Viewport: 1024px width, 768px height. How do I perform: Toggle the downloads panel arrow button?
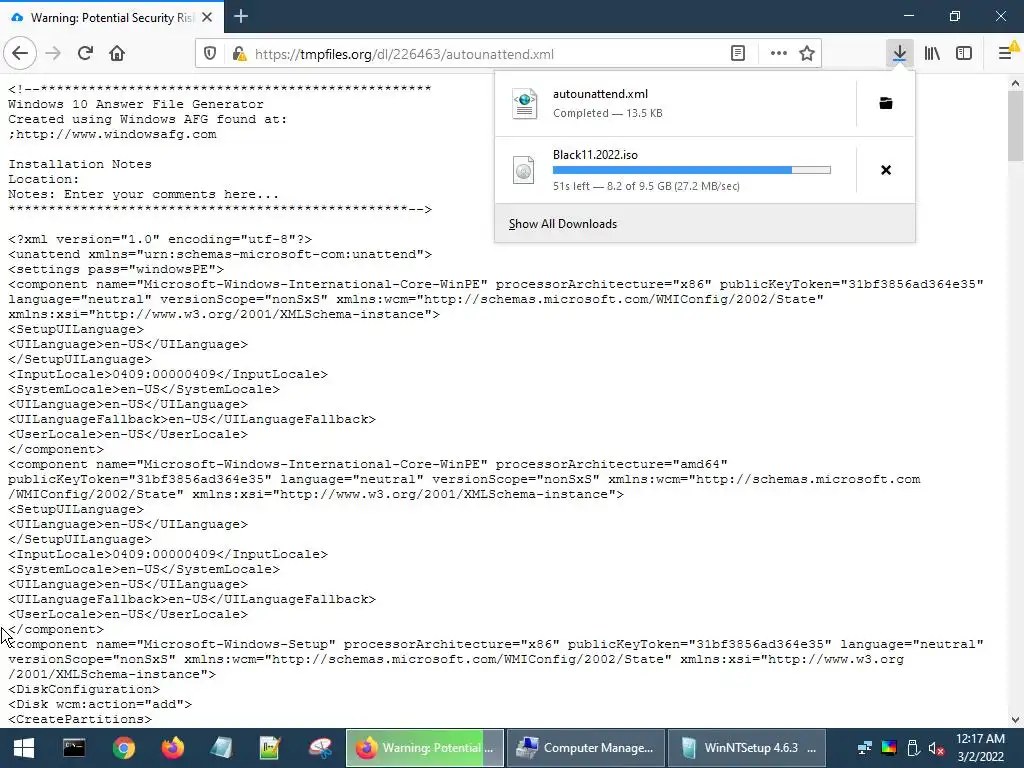click(x=899, y=54)
